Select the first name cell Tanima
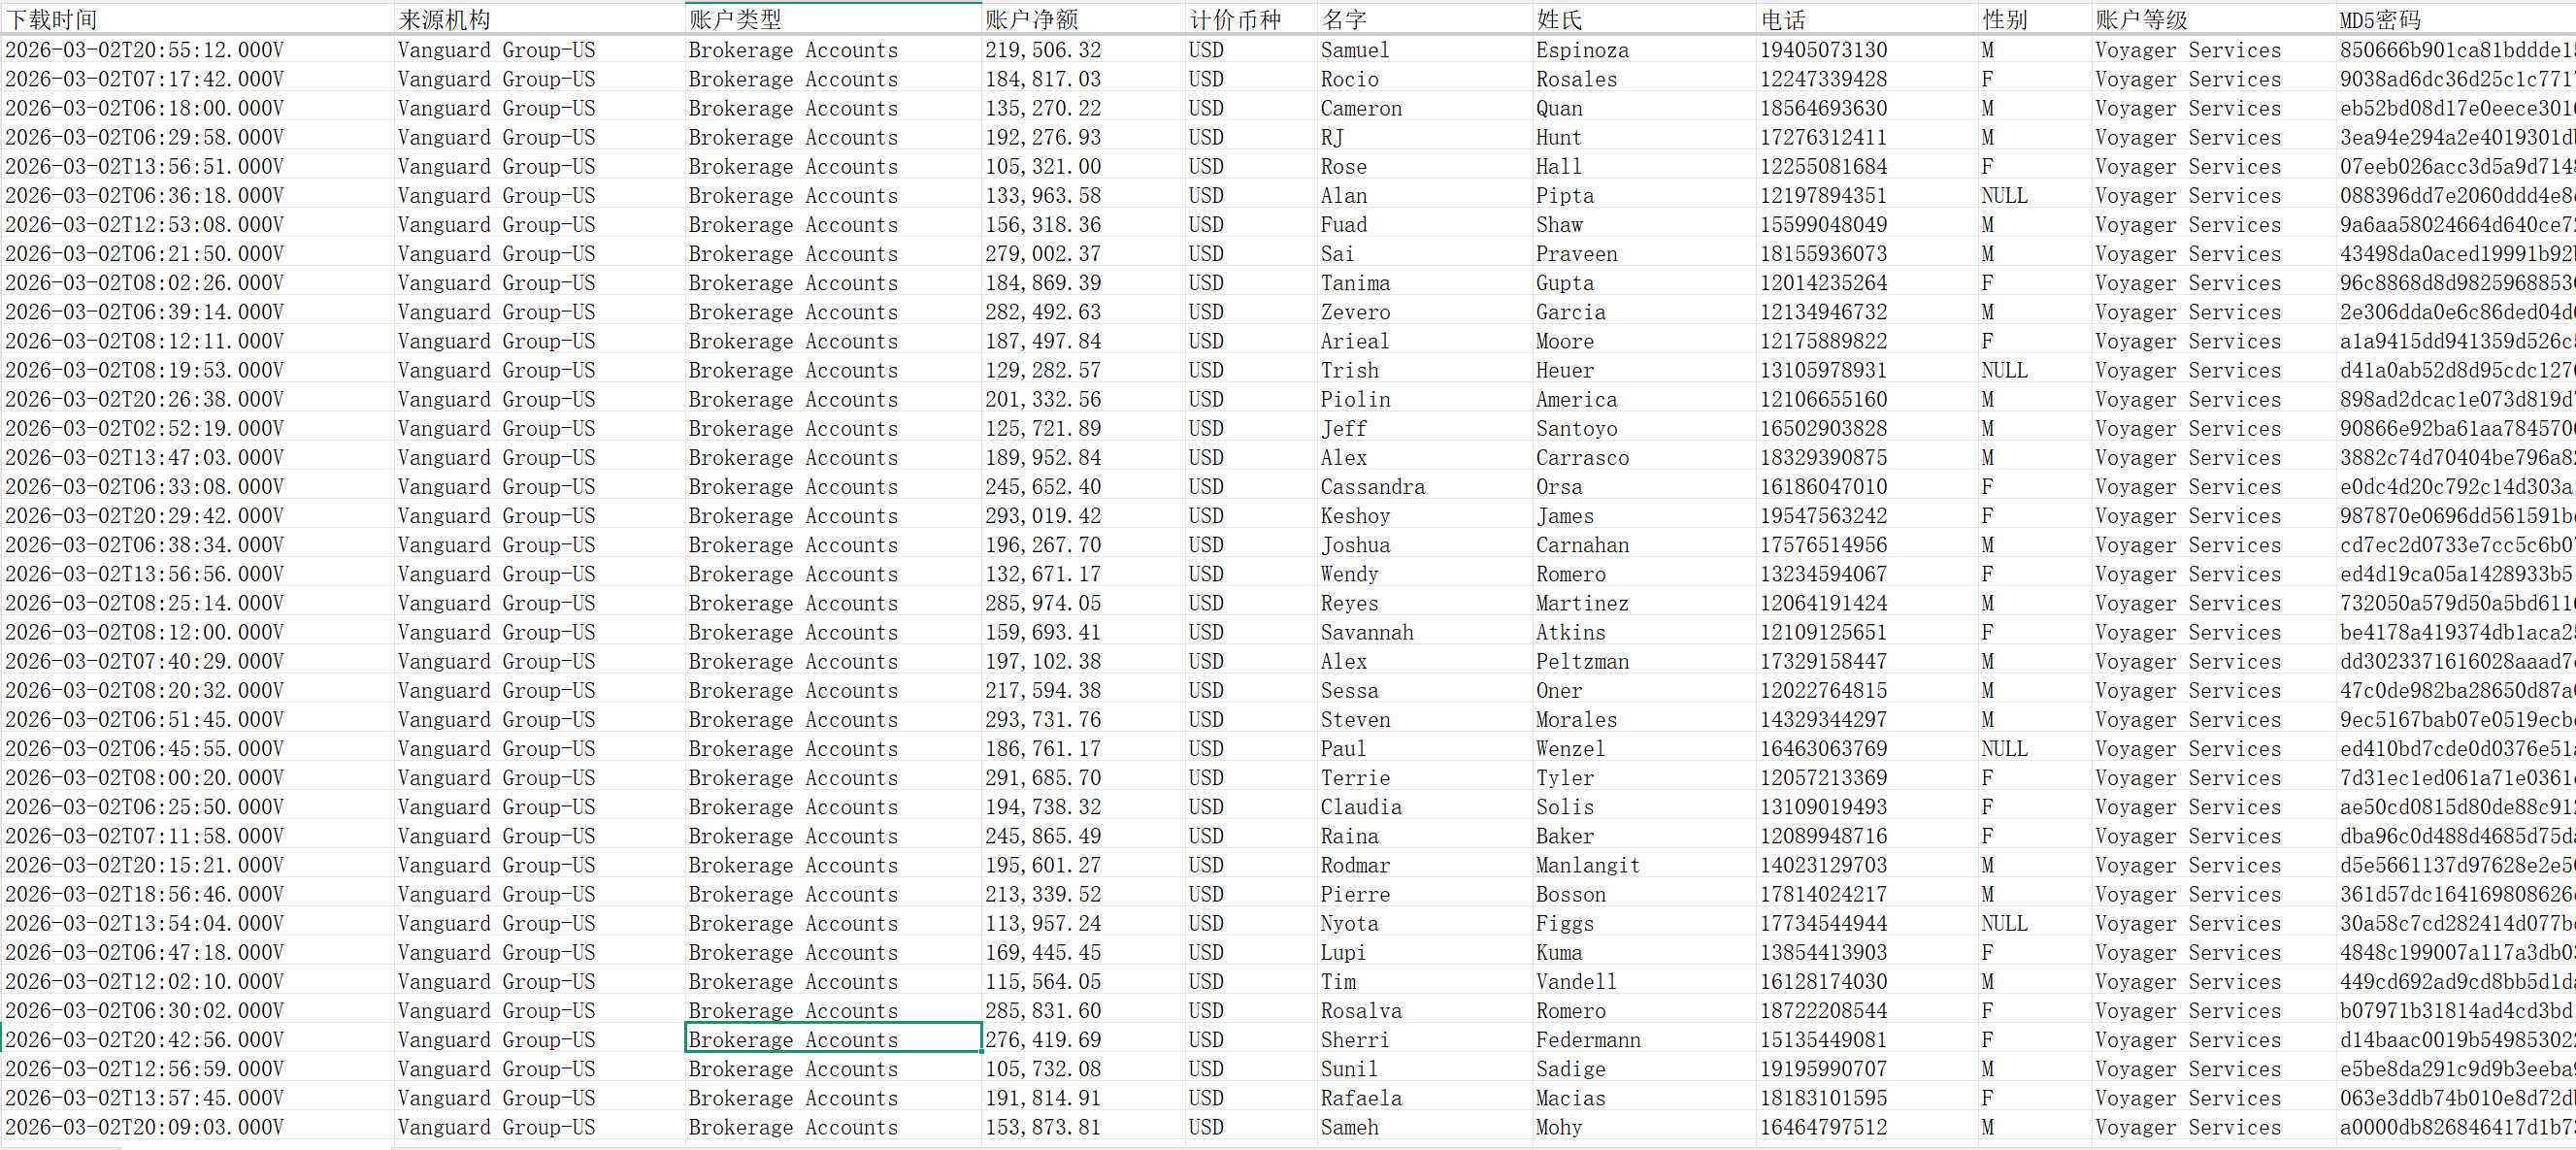The width and height of the screenshot is (2576, 1150). 1425,283
